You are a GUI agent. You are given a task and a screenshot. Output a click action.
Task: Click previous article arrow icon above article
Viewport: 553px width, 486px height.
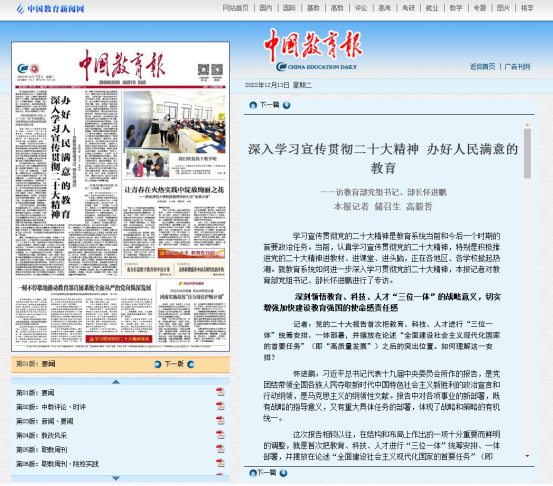pyautogui.click(x=253, y=105)
